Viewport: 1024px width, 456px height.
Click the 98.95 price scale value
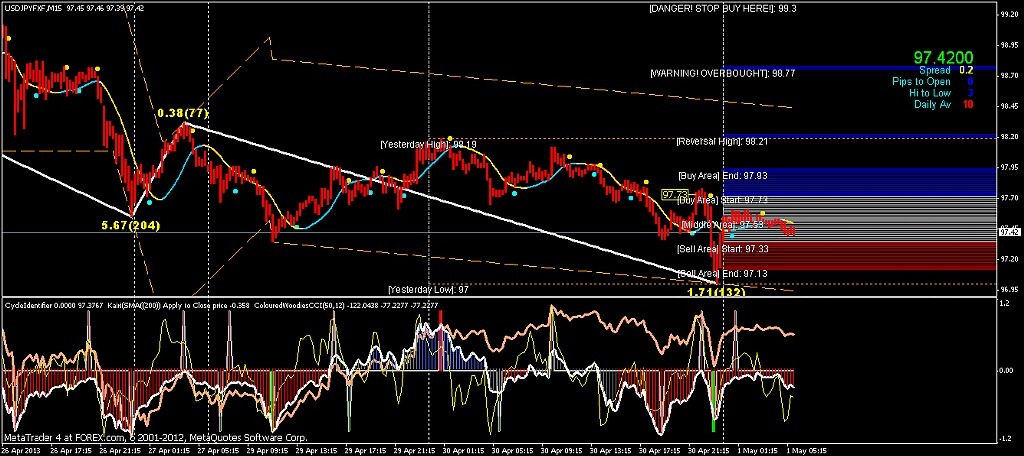pyautogui.click(x=1008, y=44)
